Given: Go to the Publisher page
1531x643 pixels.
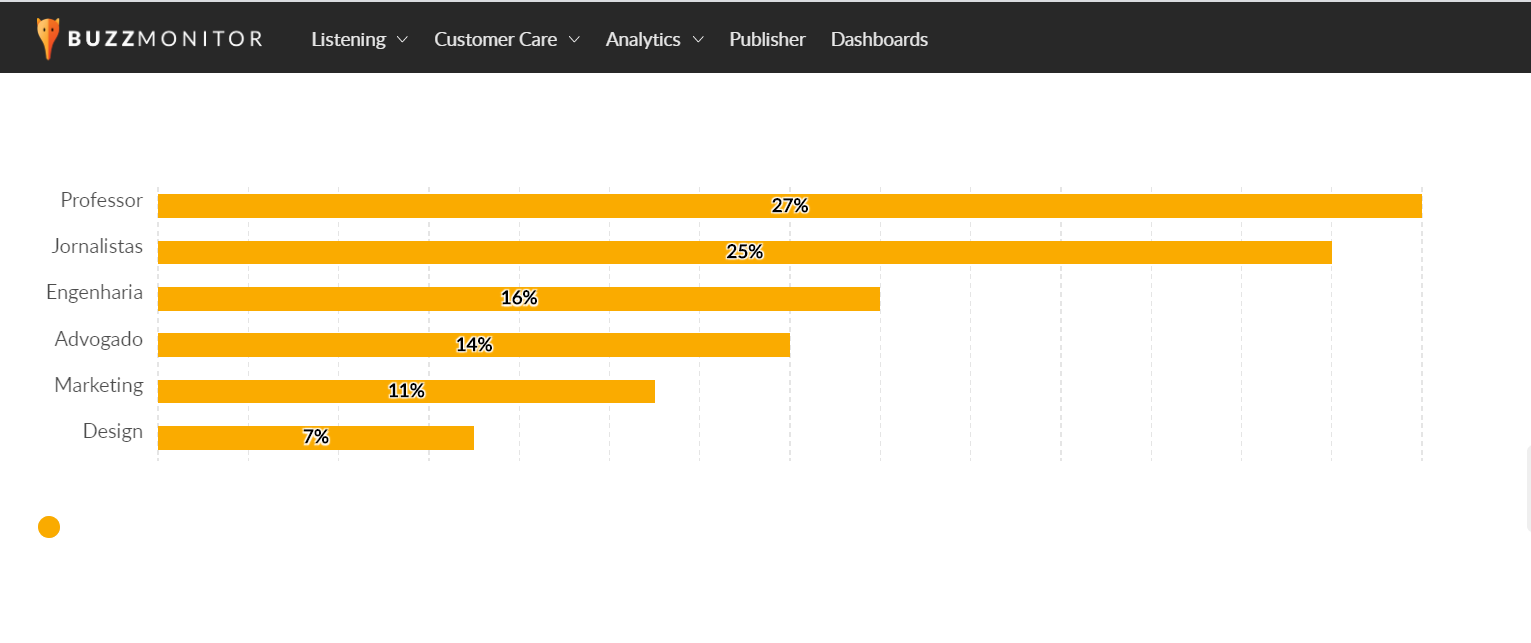Looking at the screenshot, I should pyautogui.click(x=767, y=39).
